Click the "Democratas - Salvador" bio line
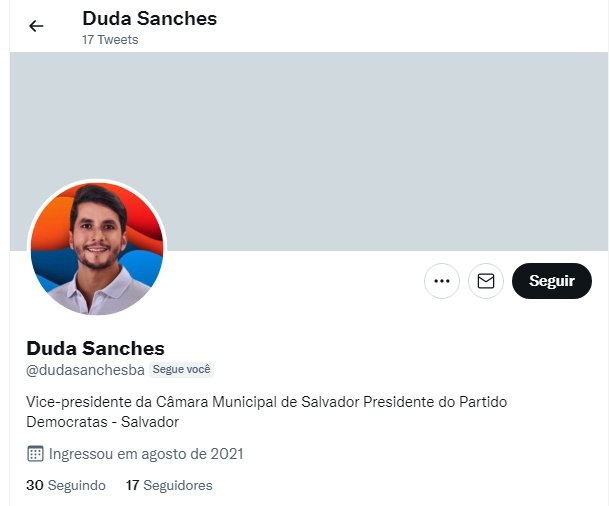The width and height of the screenshot is (610, 506). 102,422
